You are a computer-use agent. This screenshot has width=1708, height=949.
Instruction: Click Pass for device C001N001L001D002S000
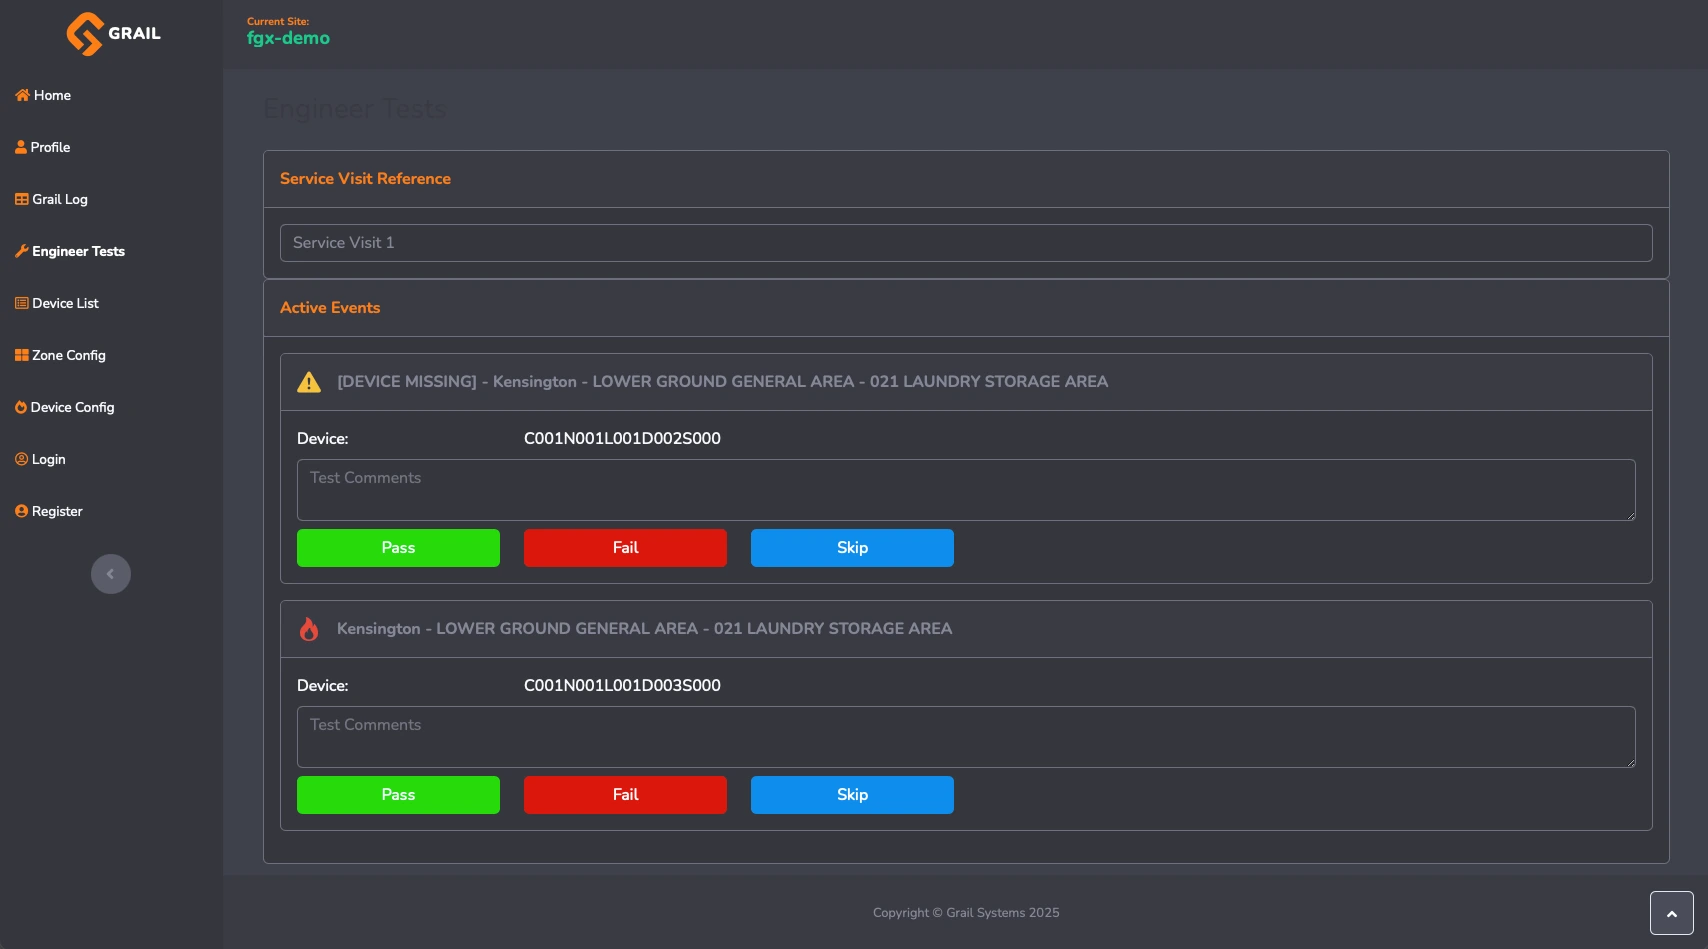pos(398,548)
